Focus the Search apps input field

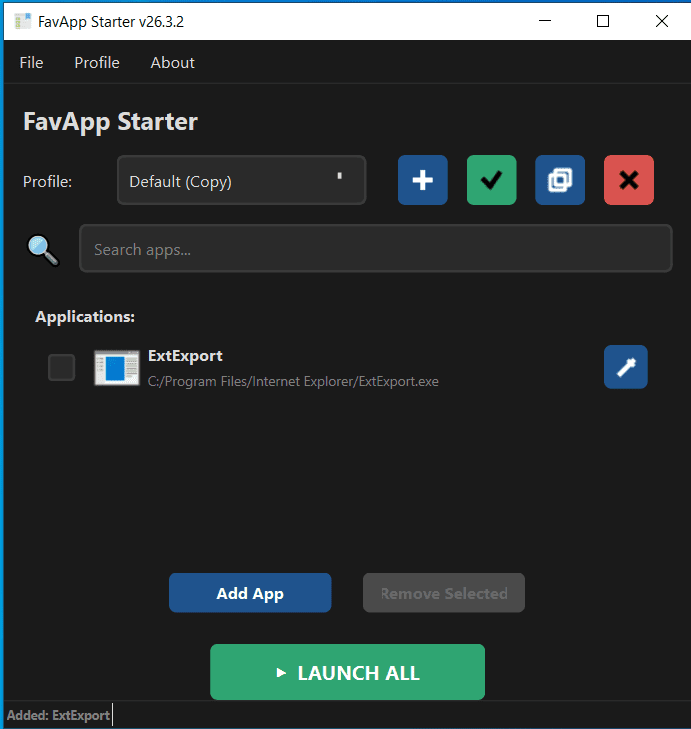tap(376, 249)
